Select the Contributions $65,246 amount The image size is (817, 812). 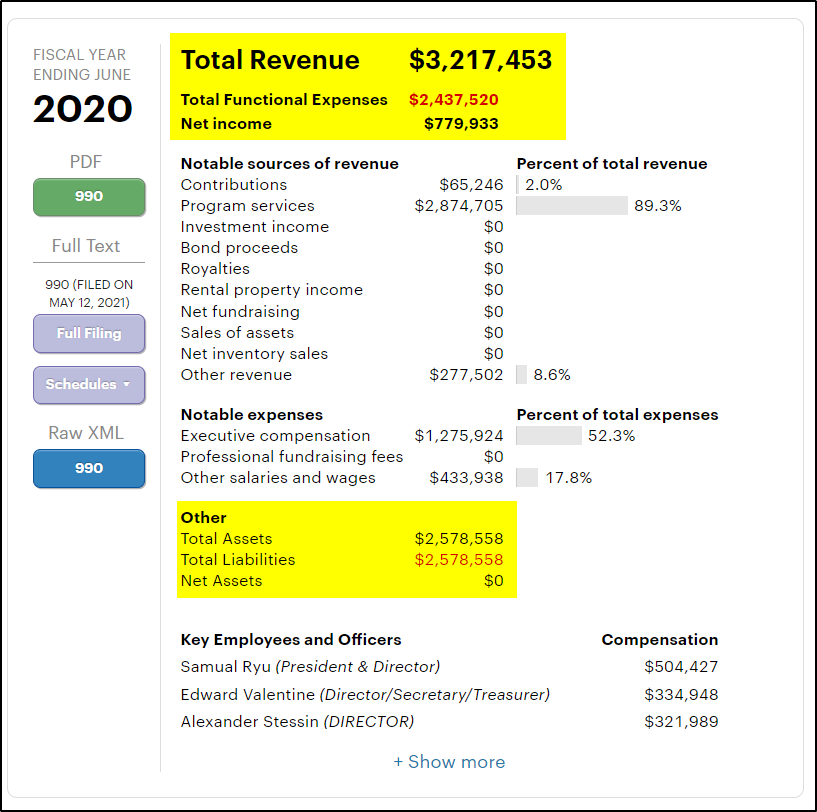pyautogui.click(x=471, y=184)
